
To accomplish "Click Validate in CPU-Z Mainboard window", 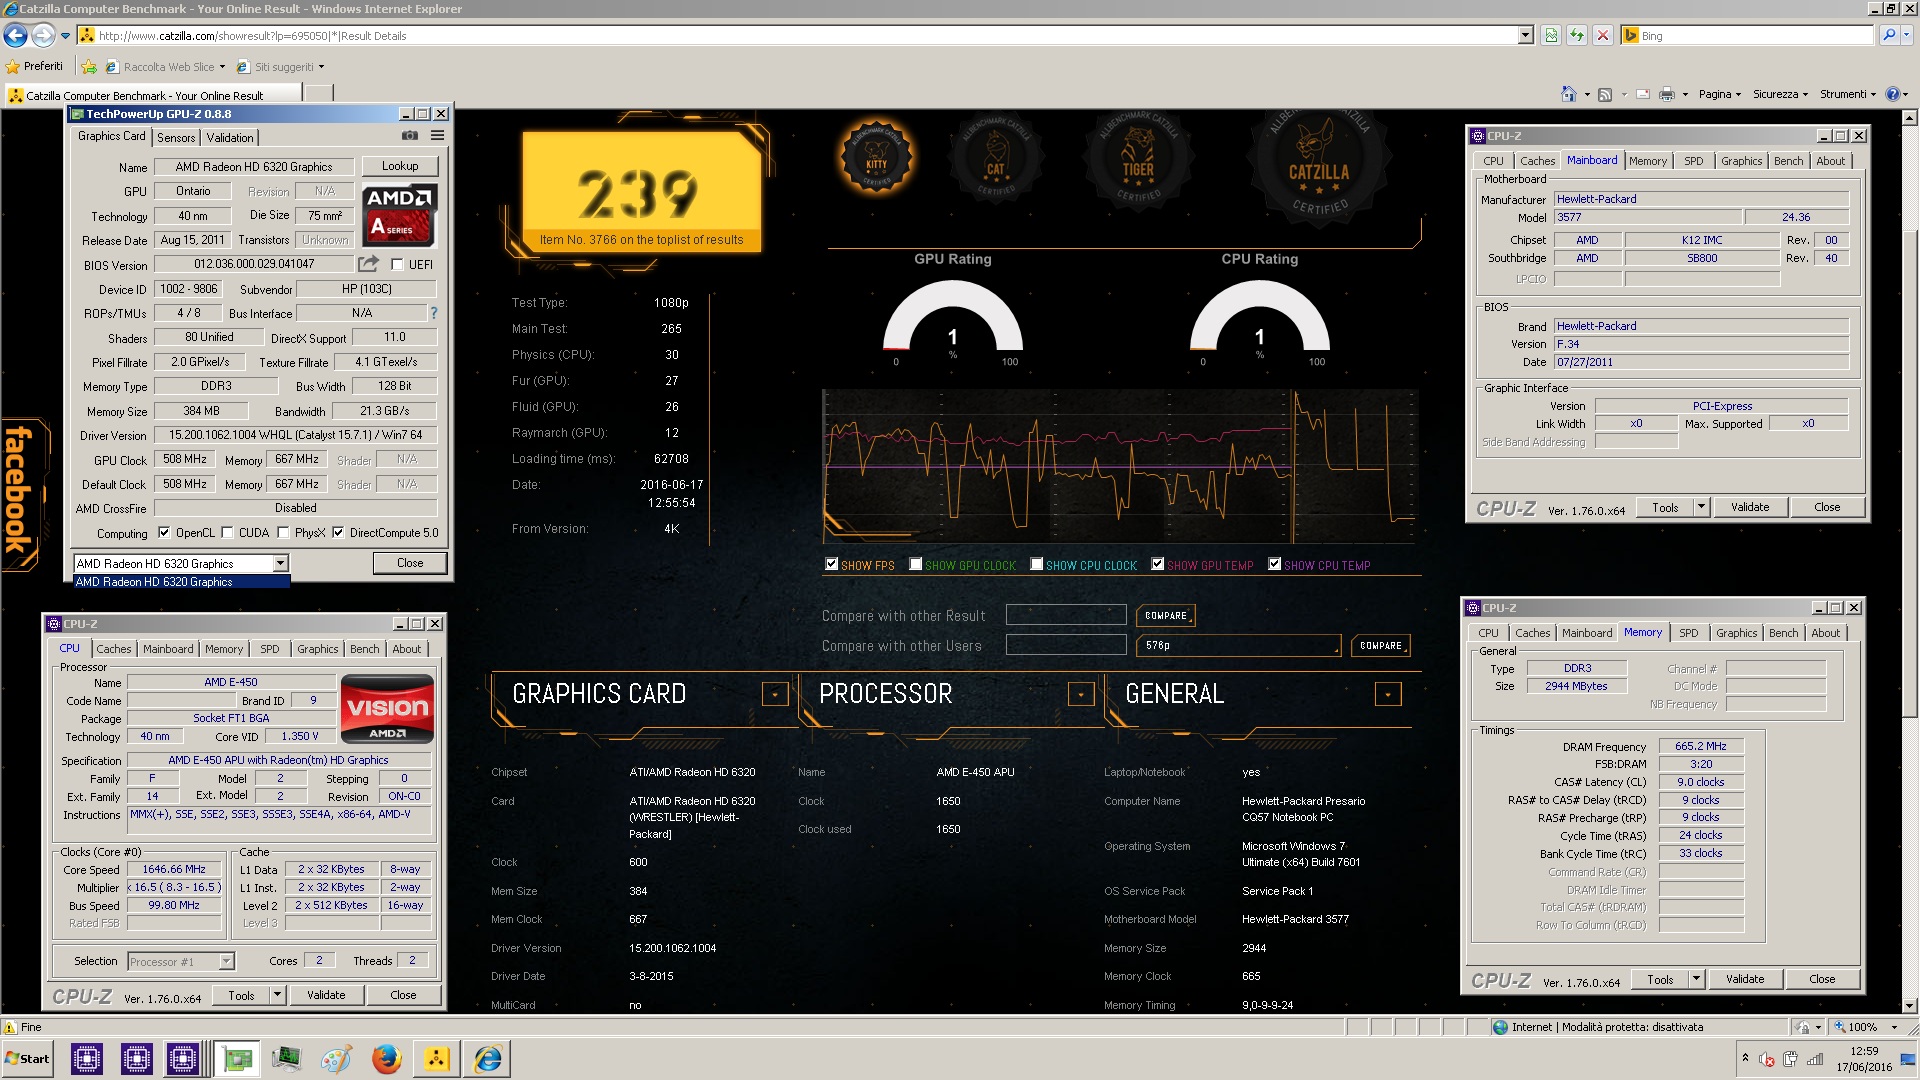I will point(1750,507).
